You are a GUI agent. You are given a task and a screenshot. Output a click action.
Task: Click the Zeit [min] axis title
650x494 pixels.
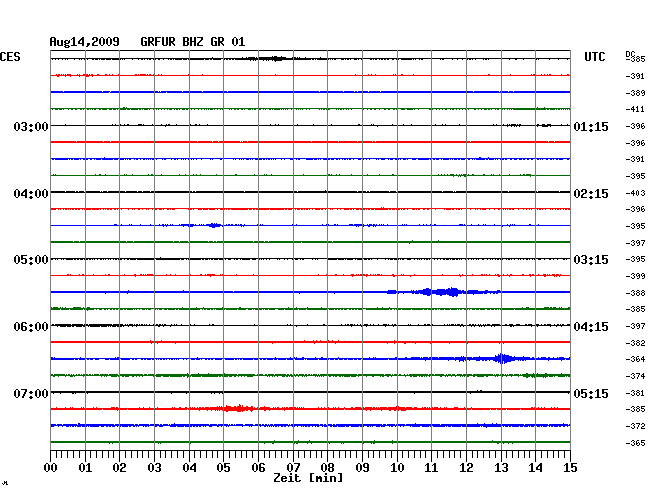(x=308, y=478)
